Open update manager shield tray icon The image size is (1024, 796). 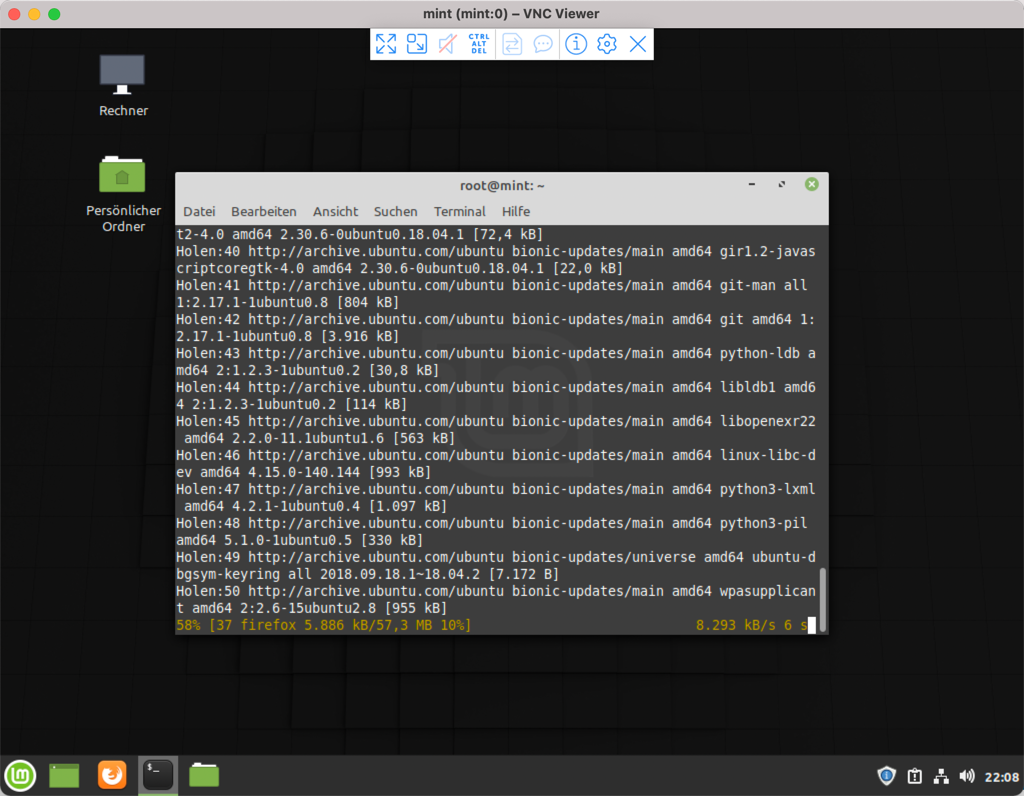(x=886, y=776)
